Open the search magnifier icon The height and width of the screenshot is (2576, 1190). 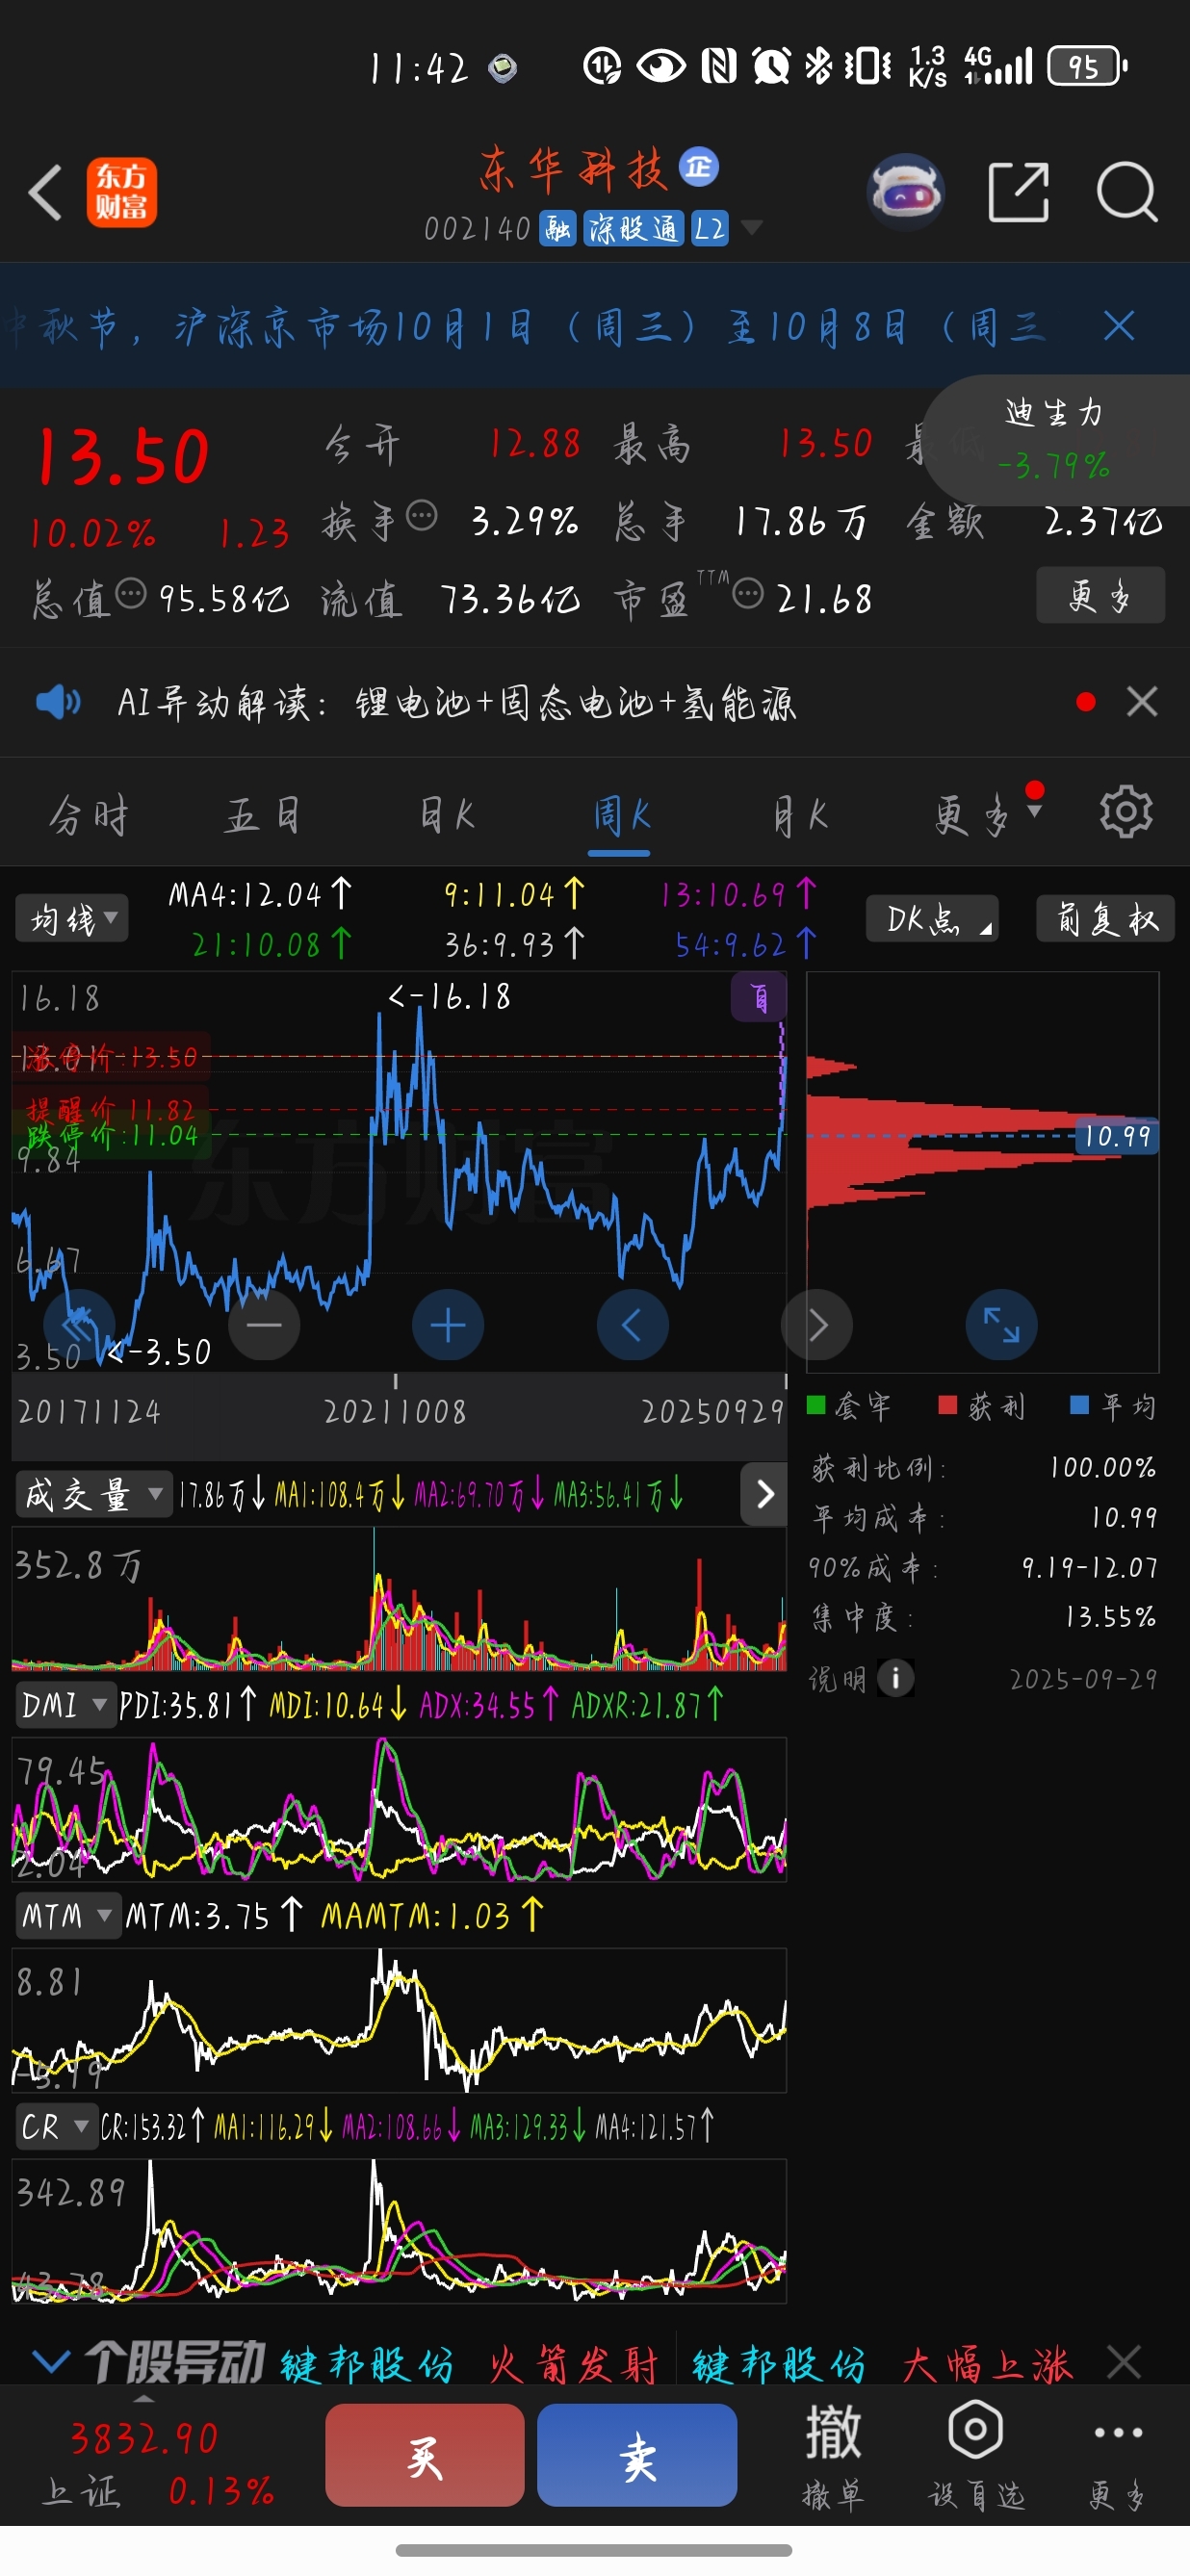(1126, 191)
